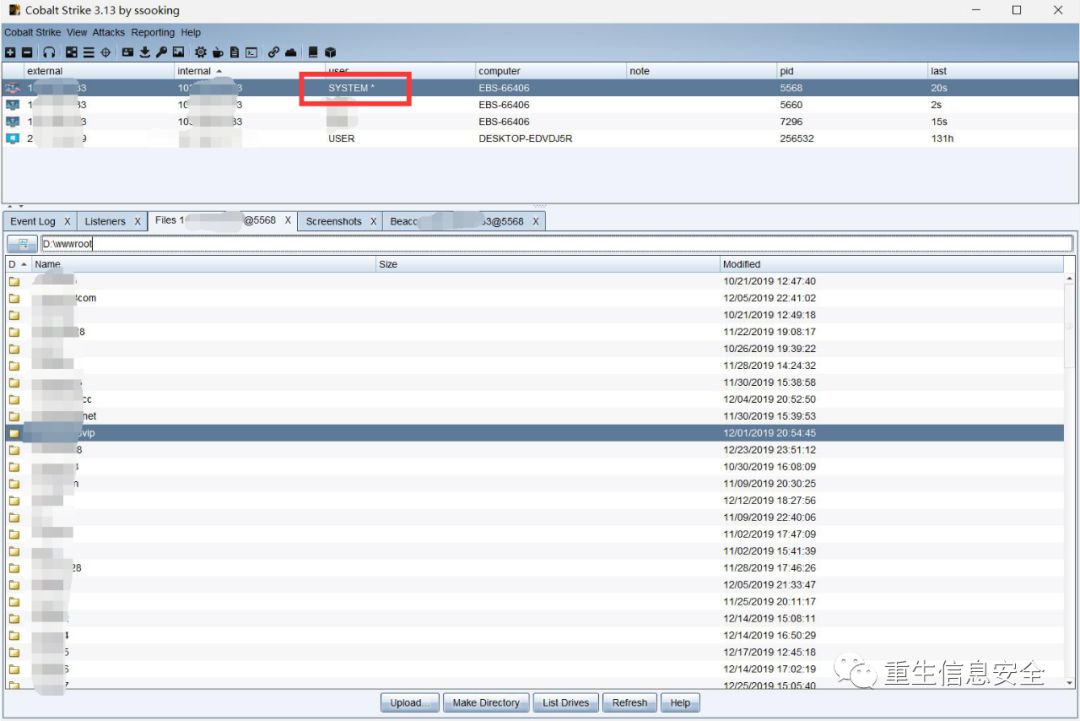Select the DESKTOP-EDVDJ5R session row
Image resolution: width=1080 pixels, height=721 pixels.
tap(540, 138)
